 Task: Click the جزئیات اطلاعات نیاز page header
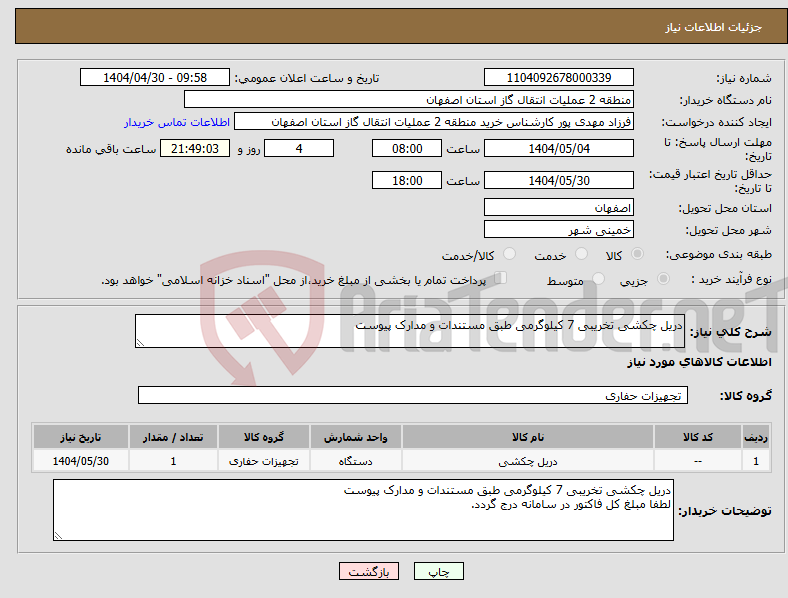pos(714,27)
